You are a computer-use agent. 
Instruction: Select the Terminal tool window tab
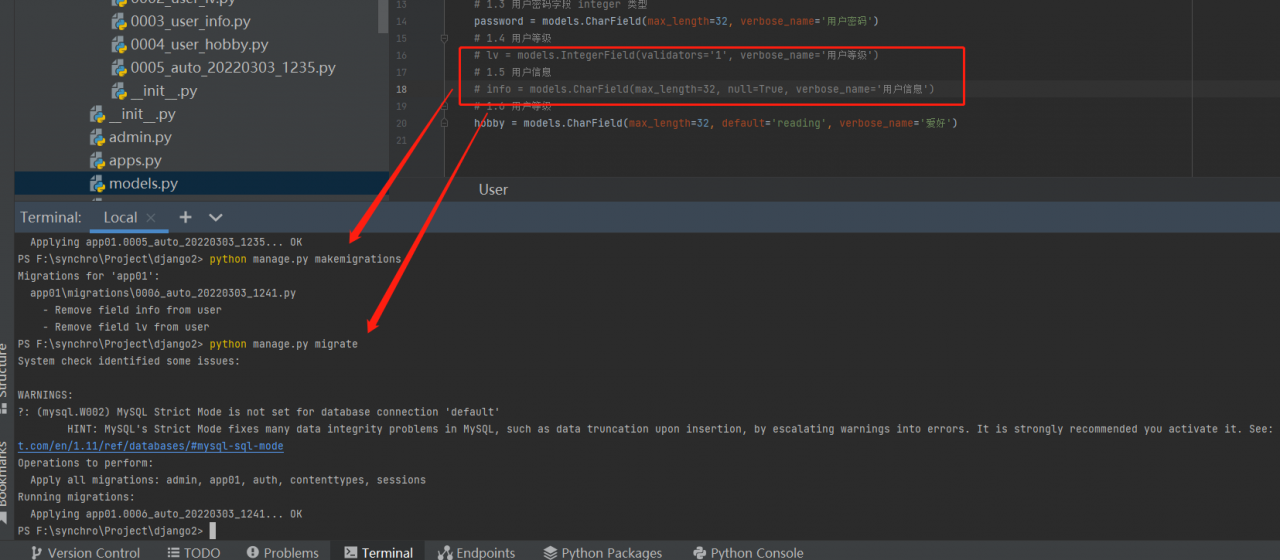point(379,552)
